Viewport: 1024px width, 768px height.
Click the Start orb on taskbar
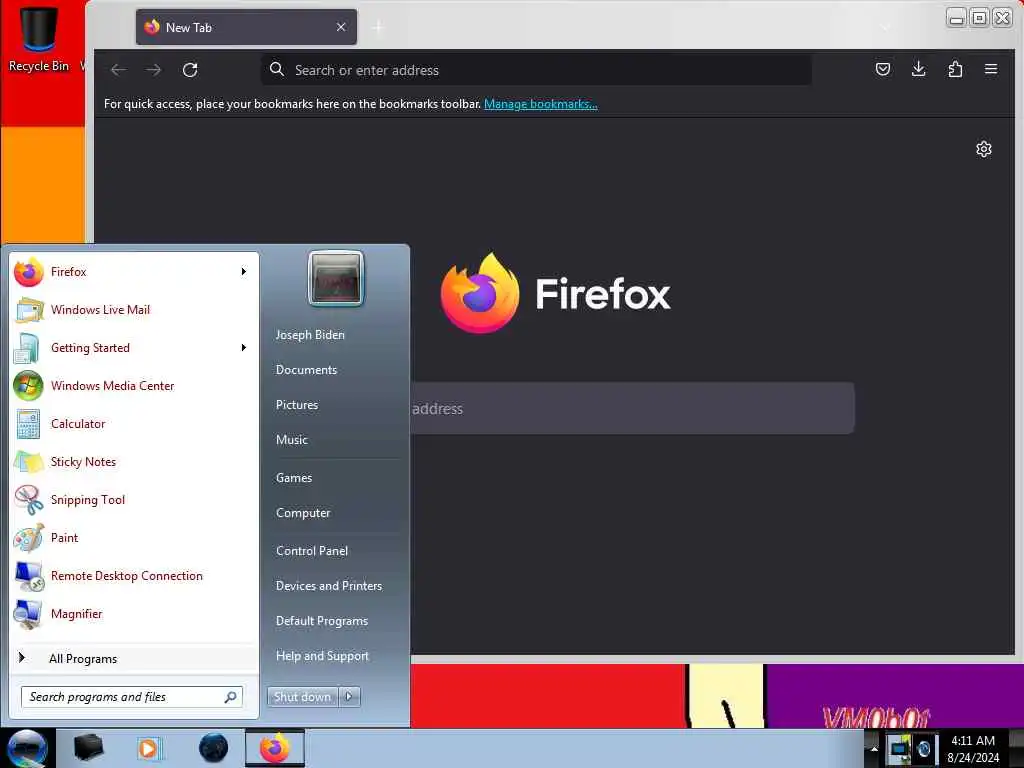pyautogui.click(x=27, y=748)
